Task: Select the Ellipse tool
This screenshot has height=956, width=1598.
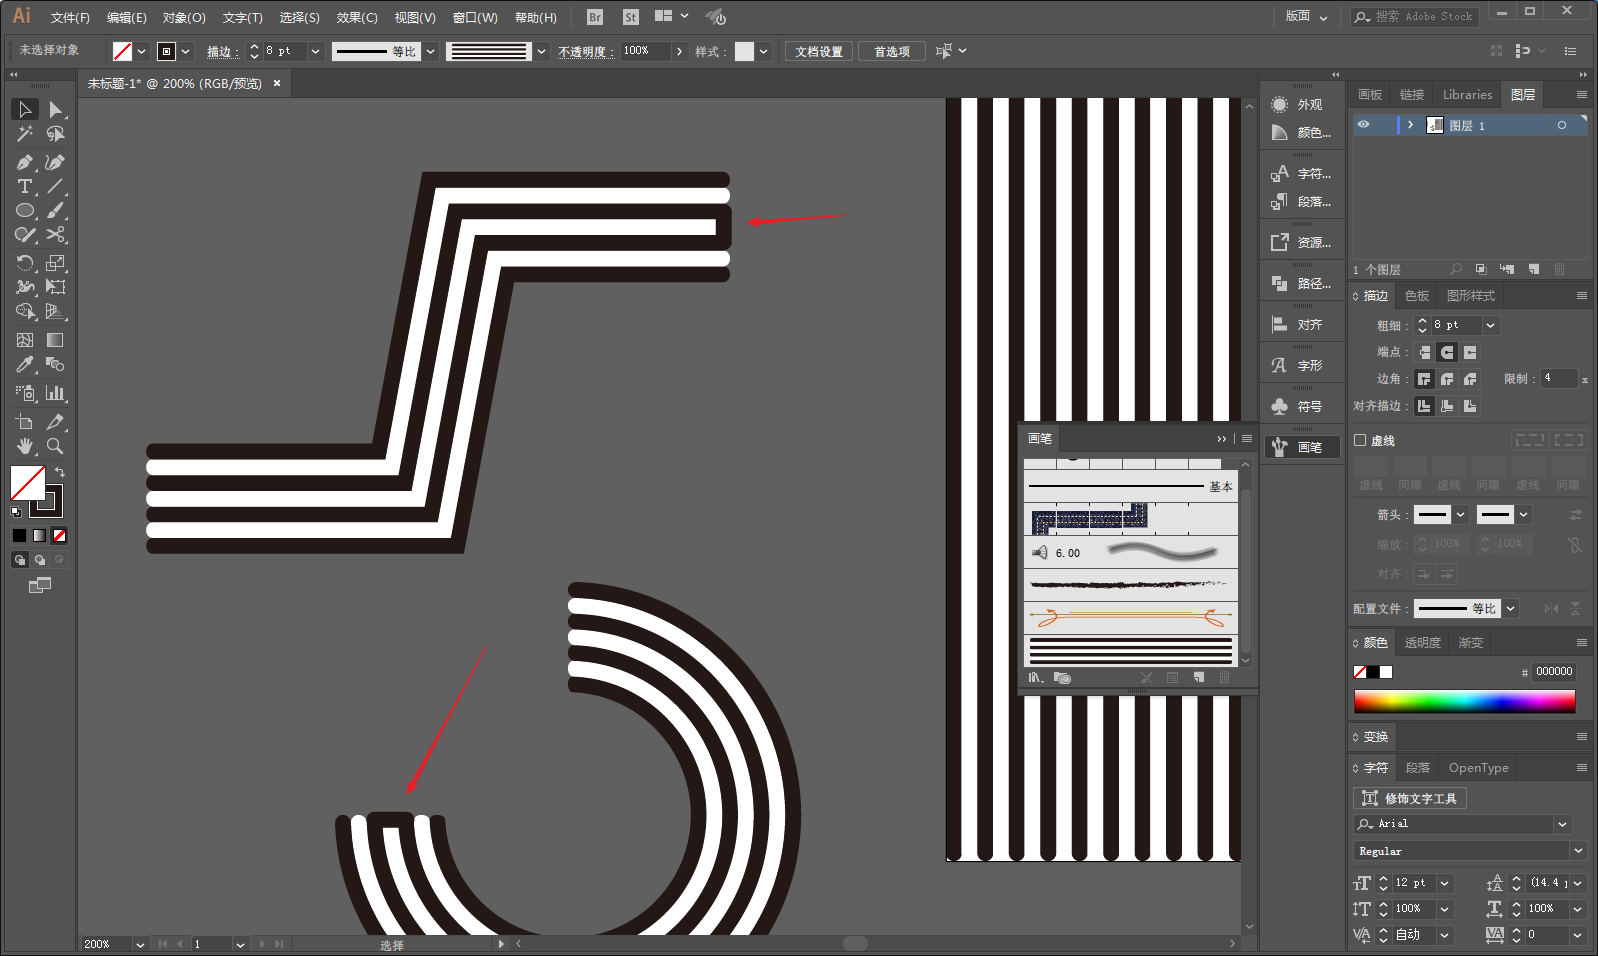Action: [x=25, y=210]
